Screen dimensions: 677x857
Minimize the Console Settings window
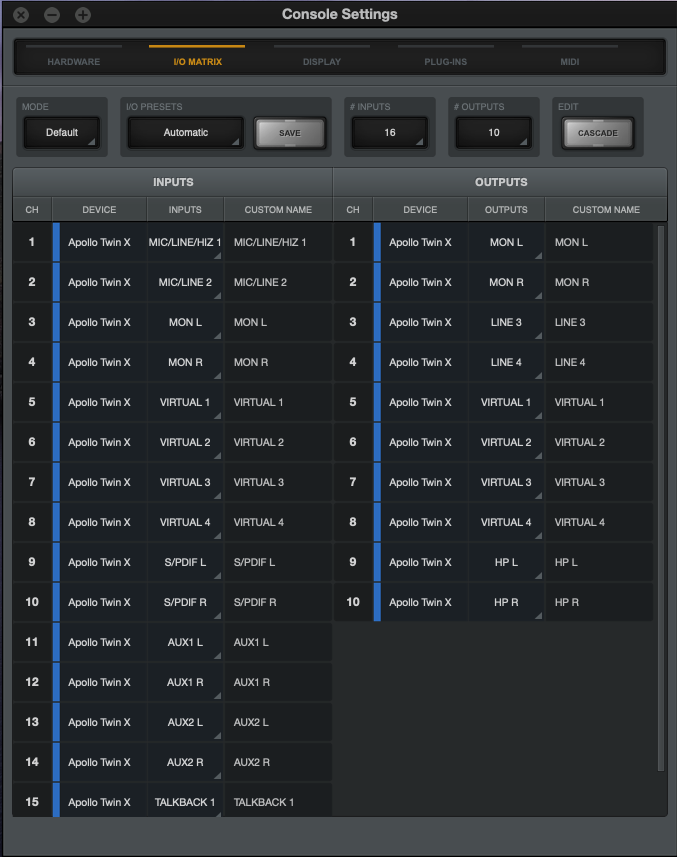click(x=52, y=15)
